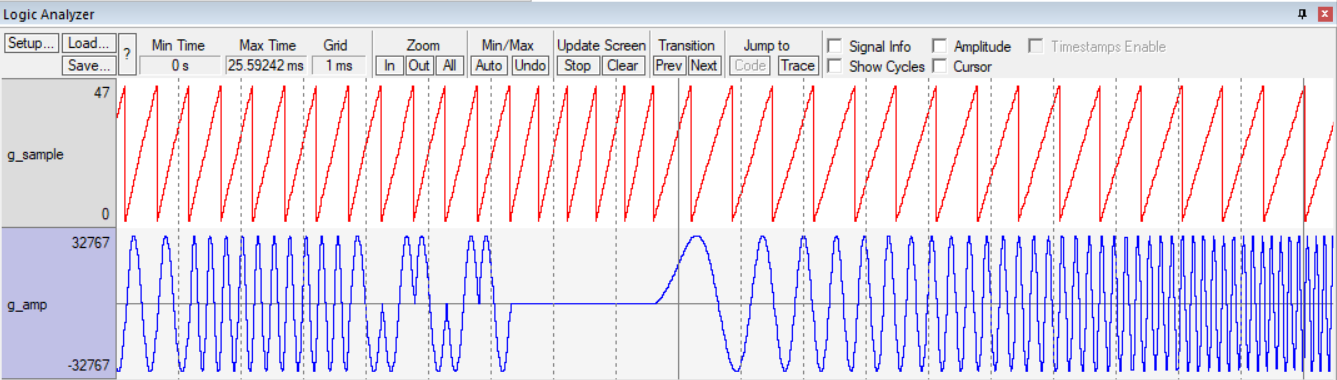Image resolution: width=1337 pixels, height=380 pixels.
Task: Stop the screen update
Action: [x=578, y=66]
